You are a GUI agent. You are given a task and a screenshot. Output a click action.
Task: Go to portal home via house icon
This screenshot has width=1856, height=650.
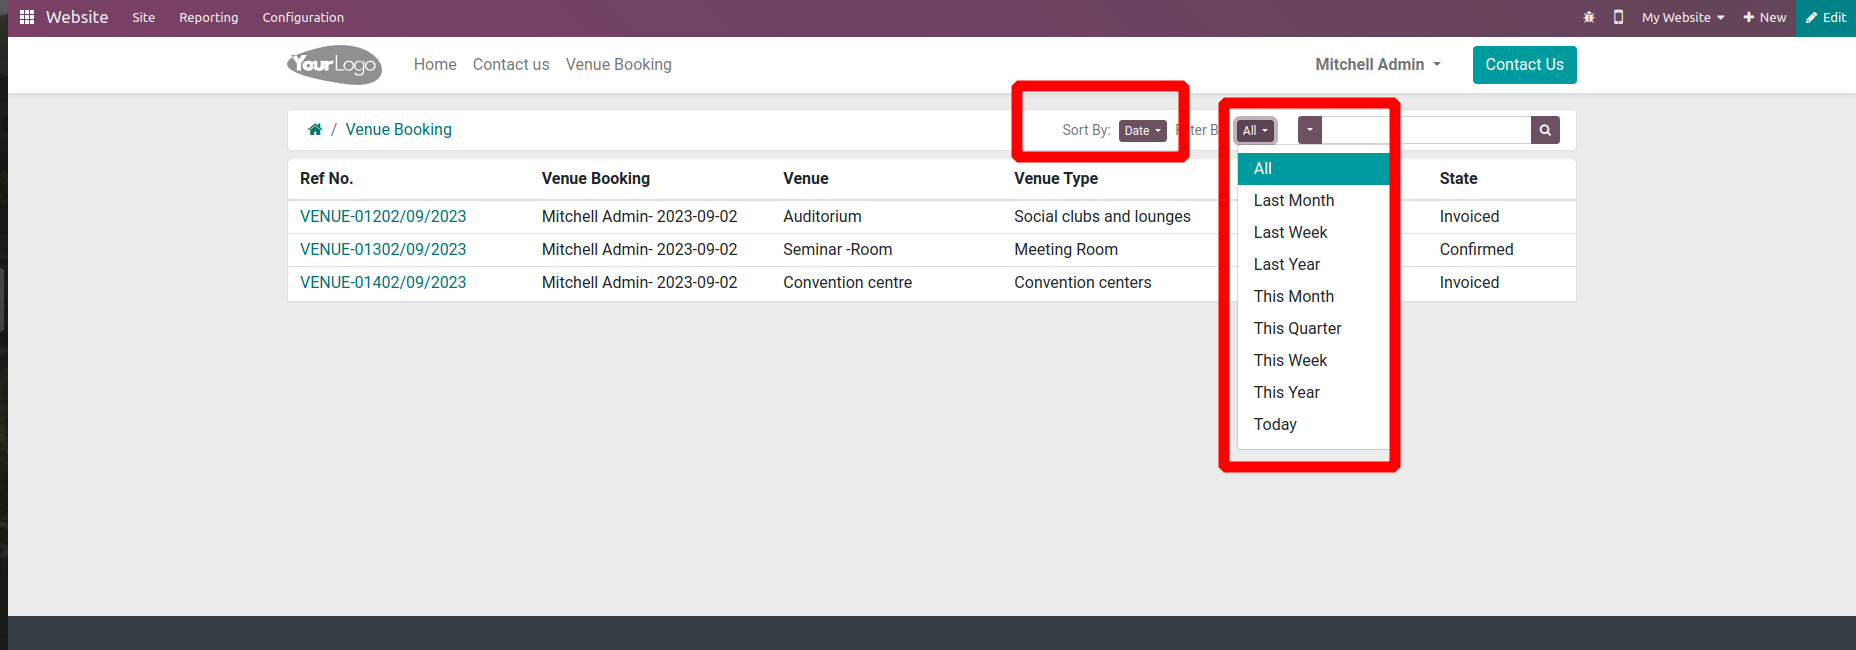pyautogui.click(x=315, y=129)
